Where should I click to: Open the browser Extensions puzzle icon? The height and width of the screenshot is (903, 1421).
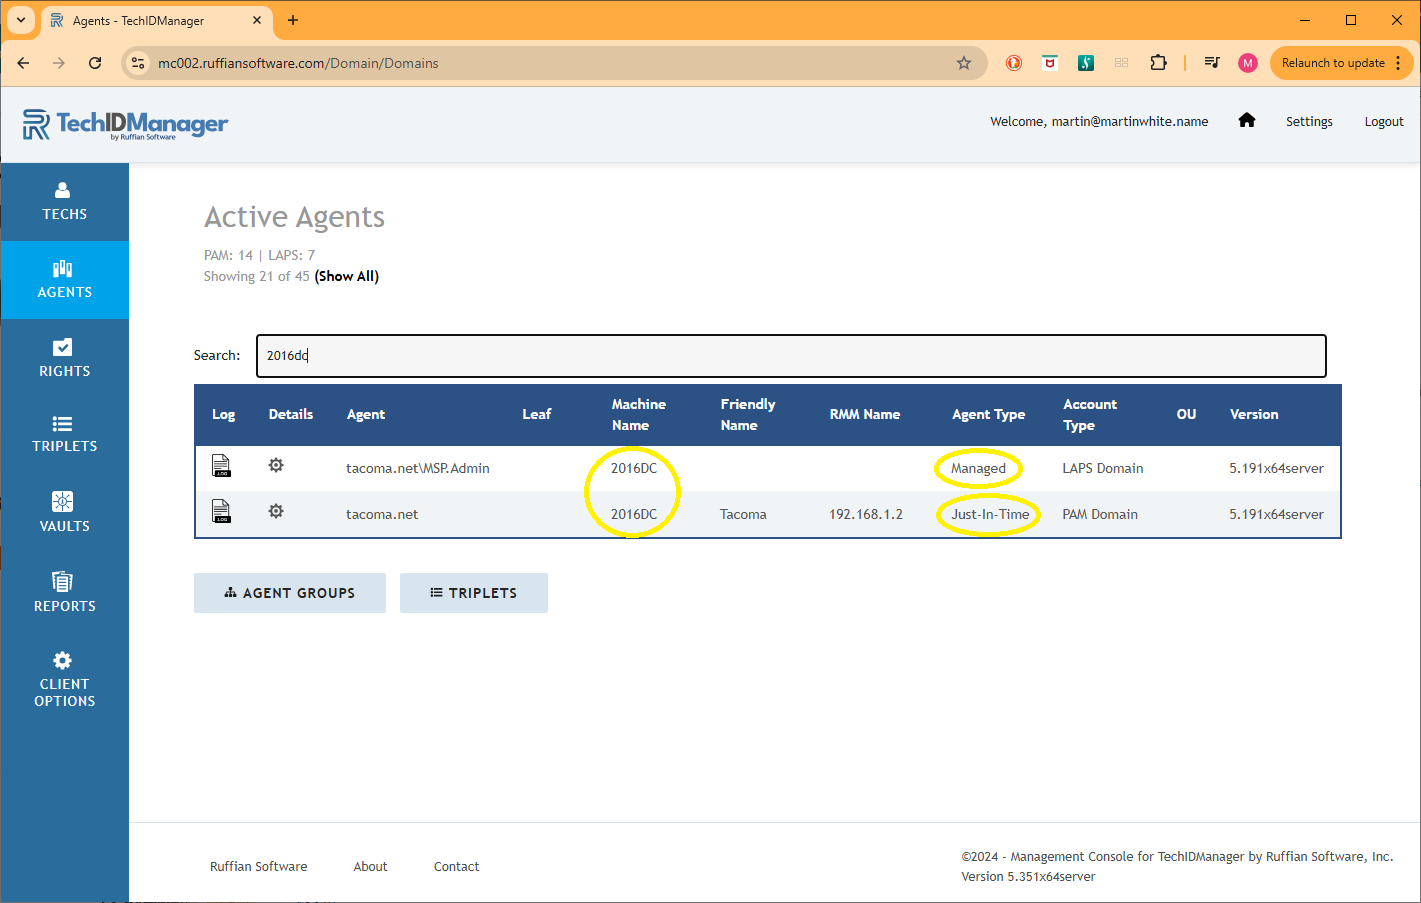tap(1158, 63)
